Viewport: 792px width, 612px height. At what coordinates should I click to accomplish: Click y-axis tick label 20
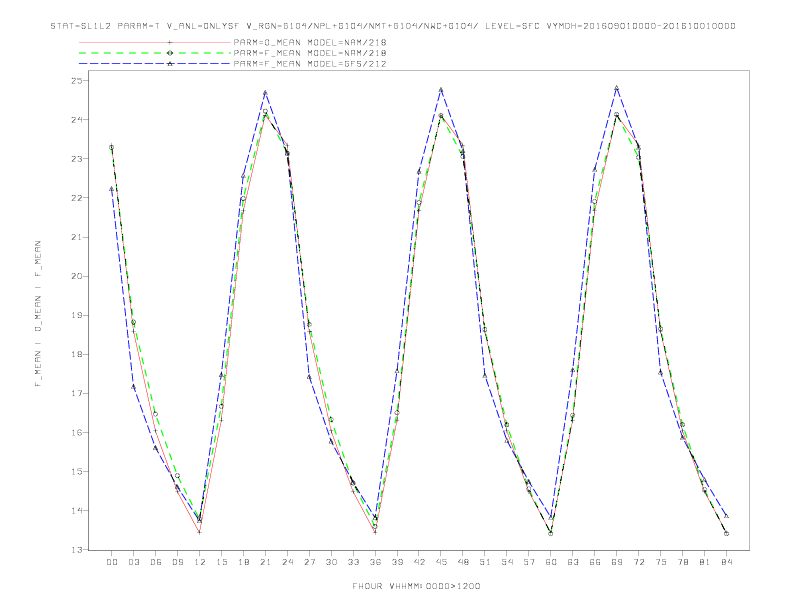pyautogui.click(x=77, y=276)
